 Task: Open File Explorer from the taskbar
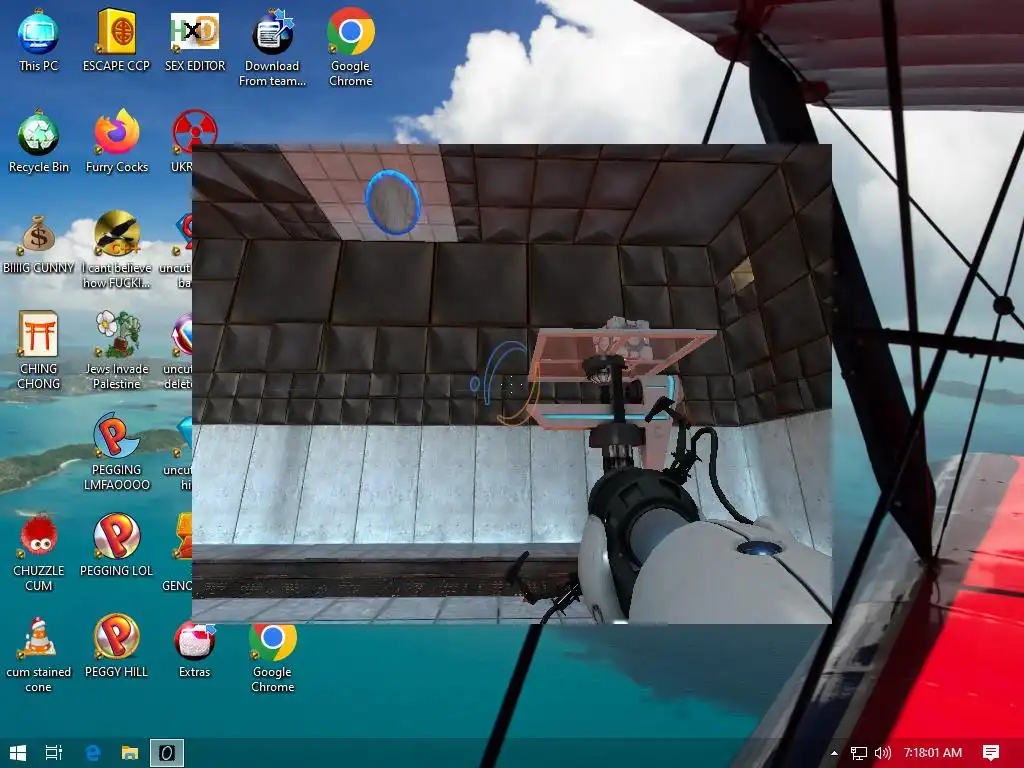(x=130, y=753)
